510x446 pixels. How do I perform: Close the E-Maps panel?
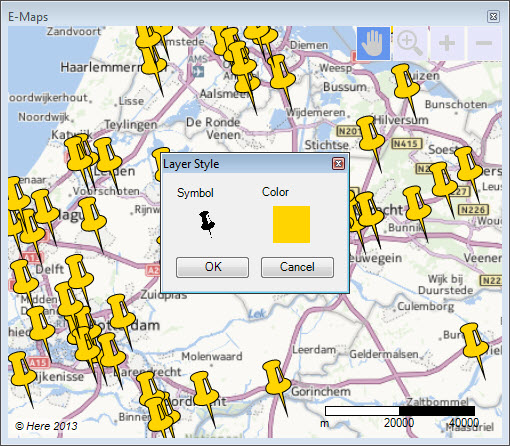[x=493, y=16]
